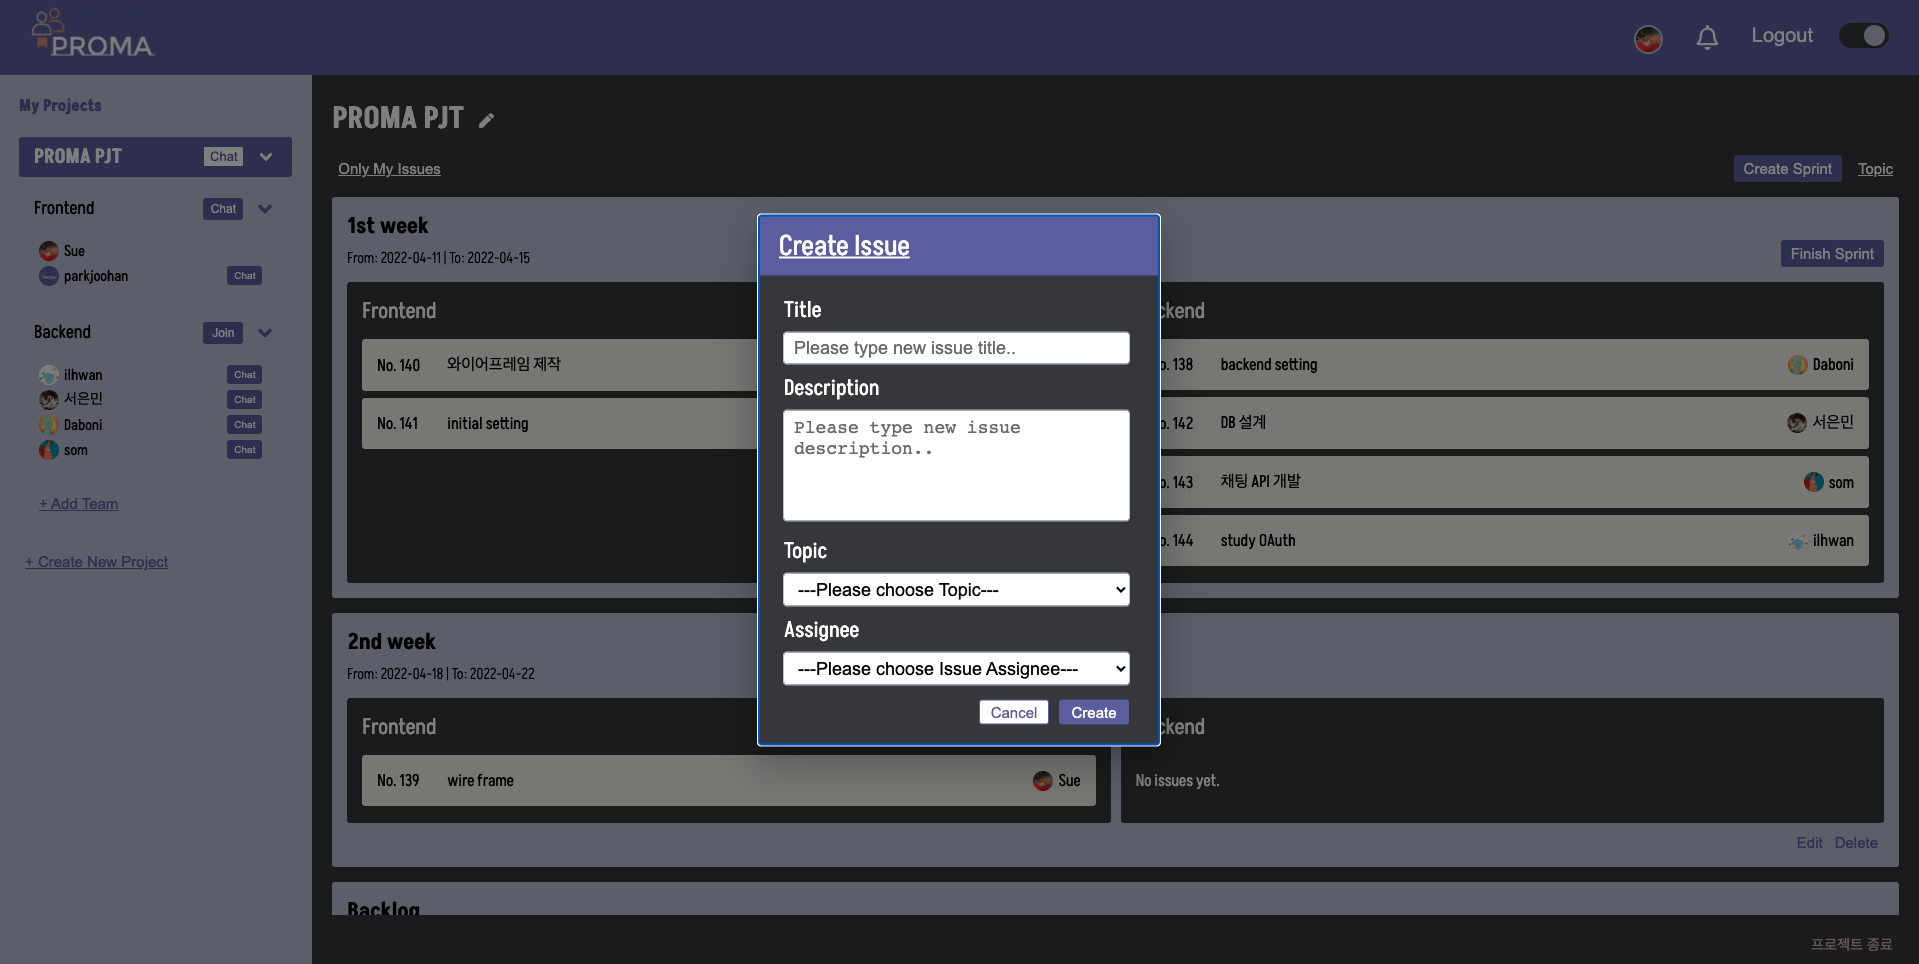Switch to the Topic view
The image size is (1919, 964).
1875,169
